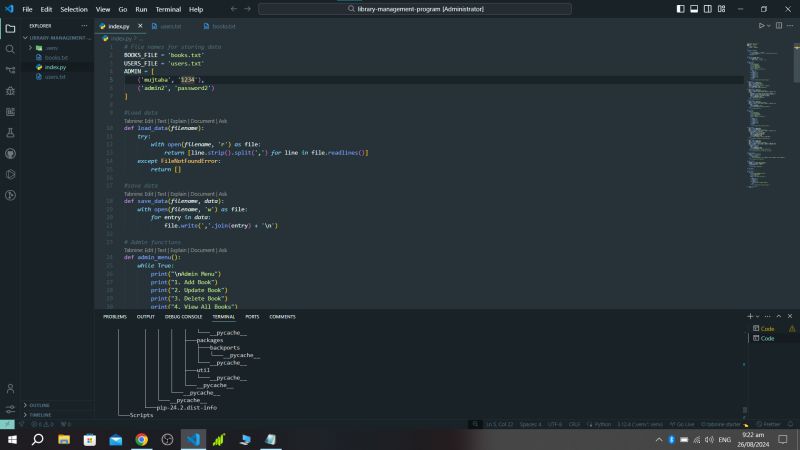
Task: Click the command center search box
Action: [415, 9]
